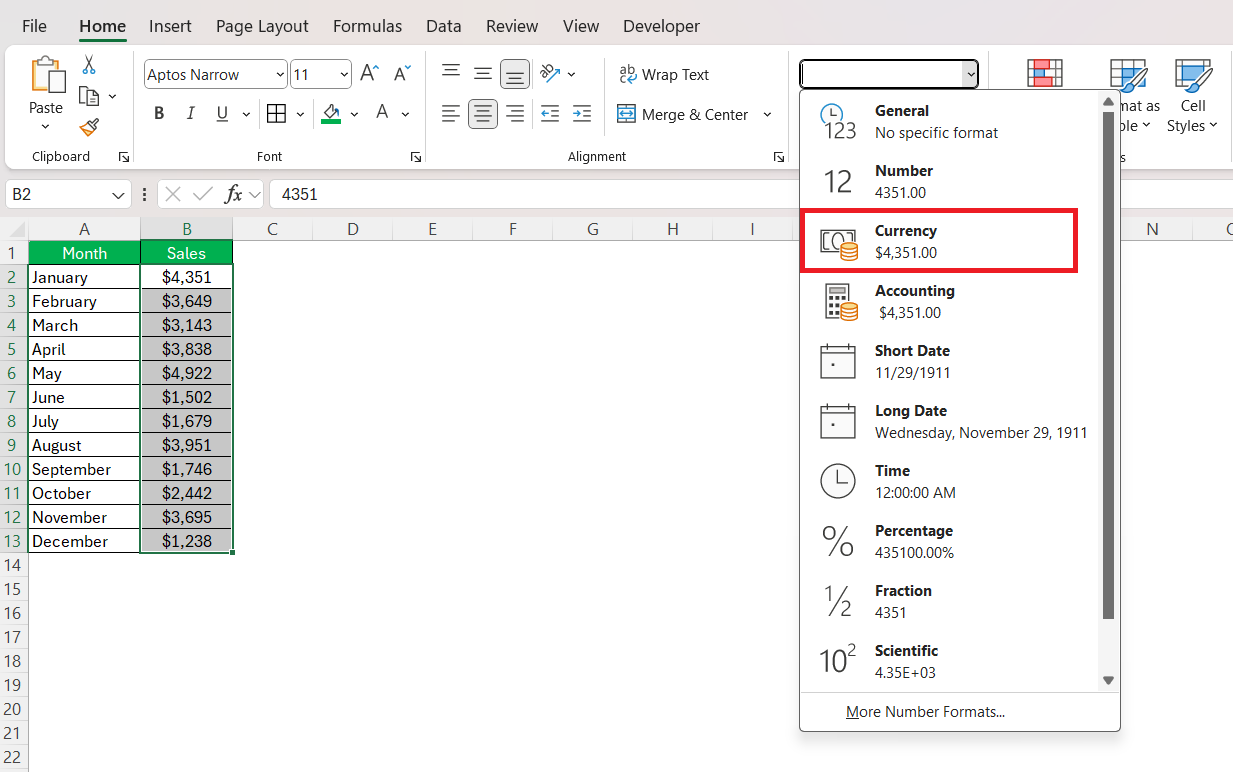Switch to the View tab
This screenshot has width=1233, height=772.
tap(581, 26)
